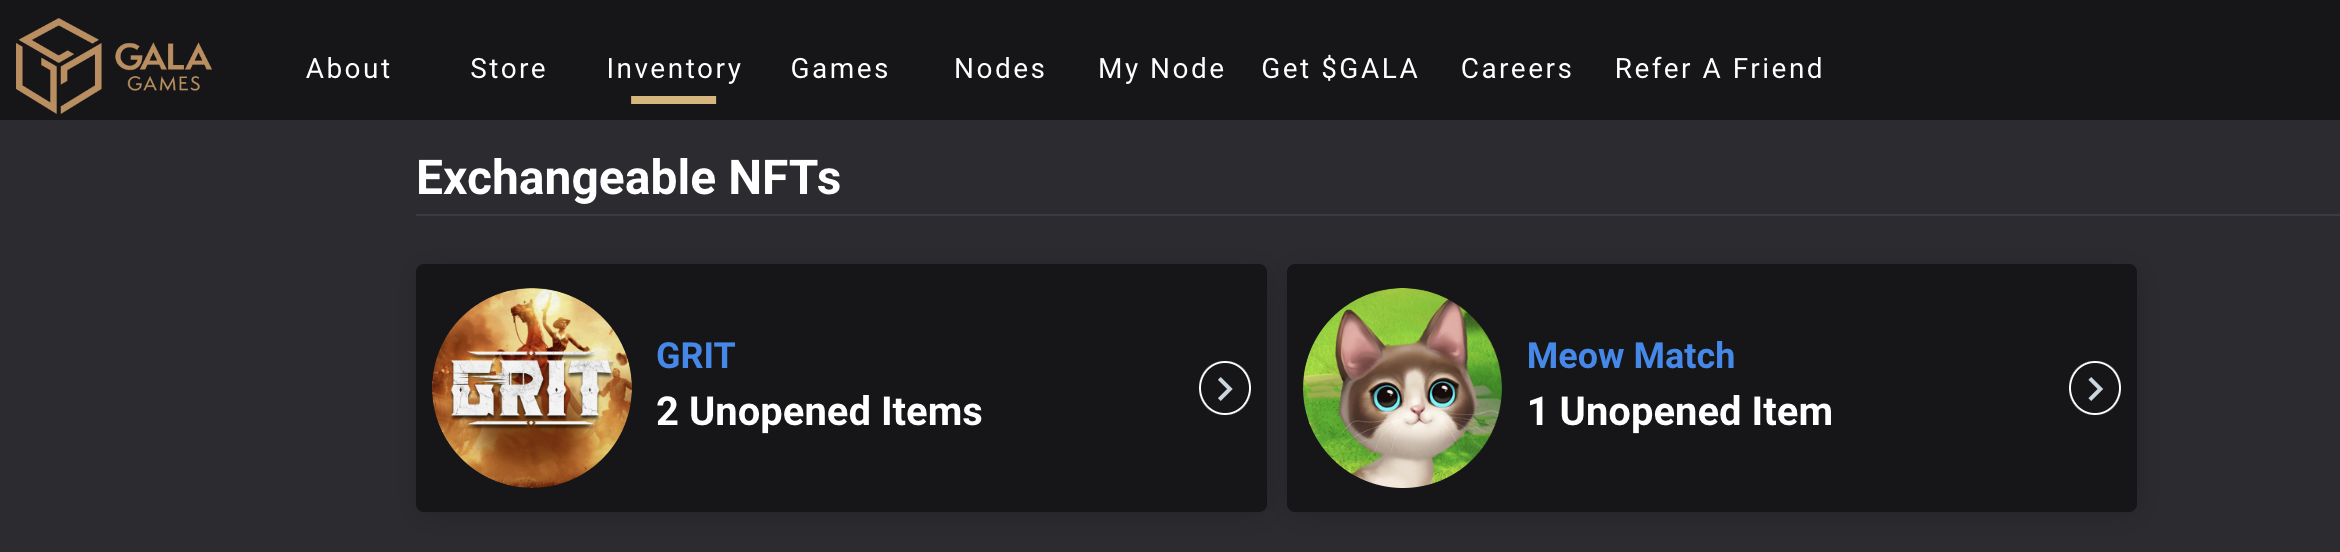Click Get $GALA link
Viewport: 2340px width, 552px height.
click(1340, 68)
